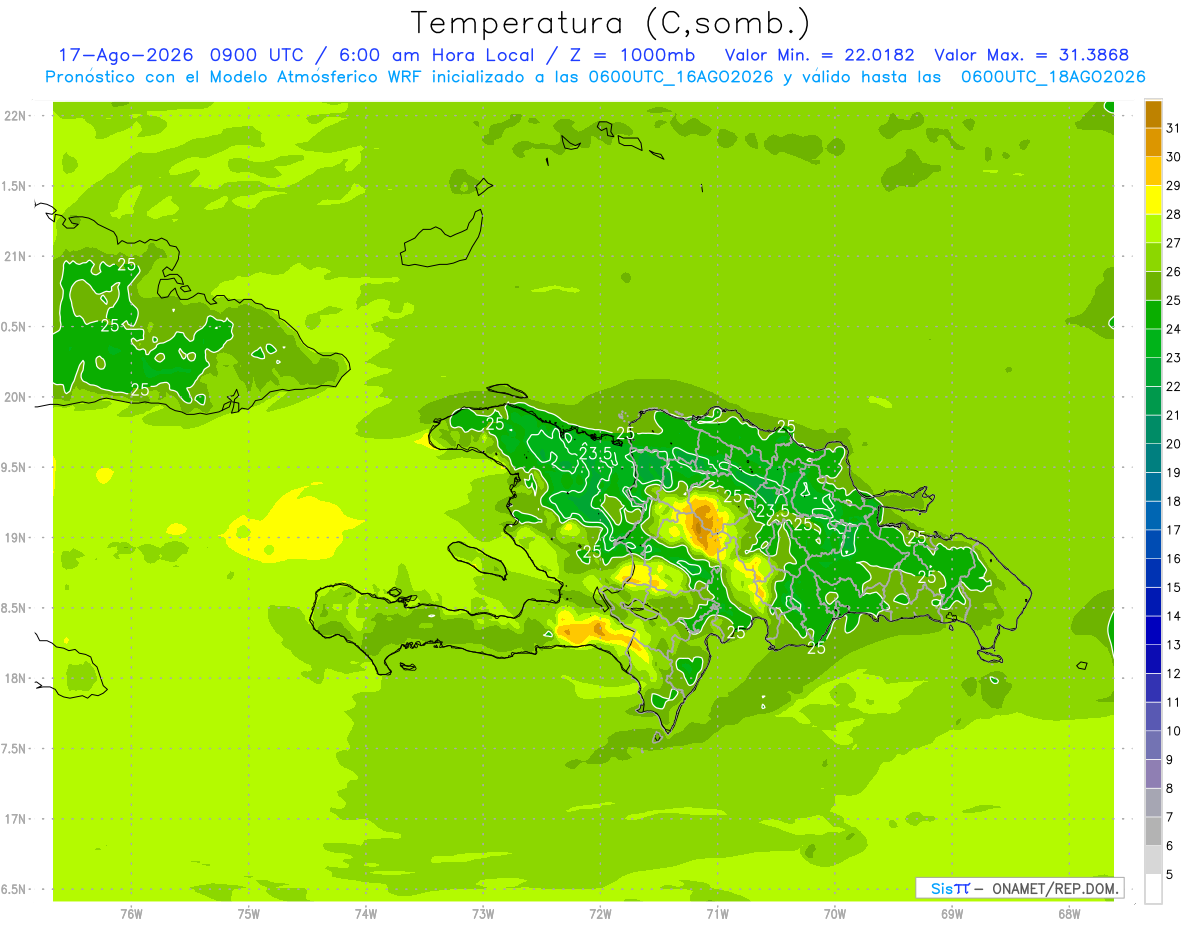Click the dark orange swatch above legend 31
Image resolution: width=1200 pixels, height=927 pixels.
pyautogui.click(x=1153, y=115)
